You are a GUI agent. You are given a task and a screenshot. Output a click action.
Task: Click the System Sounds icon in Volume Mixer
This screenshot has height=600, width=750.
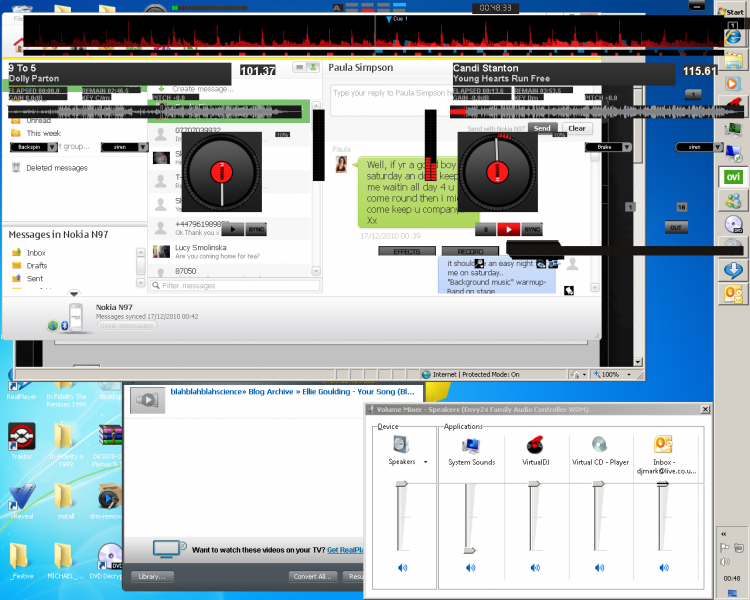click(471, 445)
